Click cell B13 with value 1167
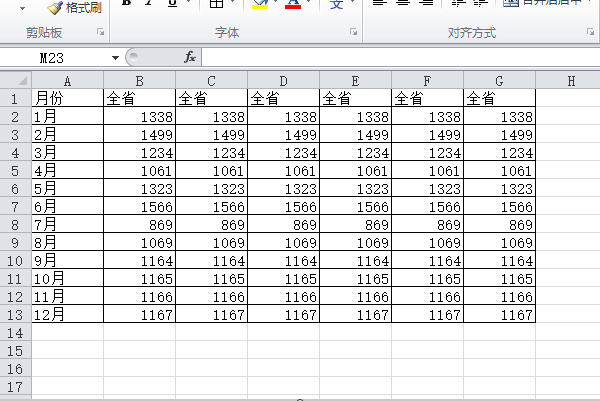 coord(139,314)
